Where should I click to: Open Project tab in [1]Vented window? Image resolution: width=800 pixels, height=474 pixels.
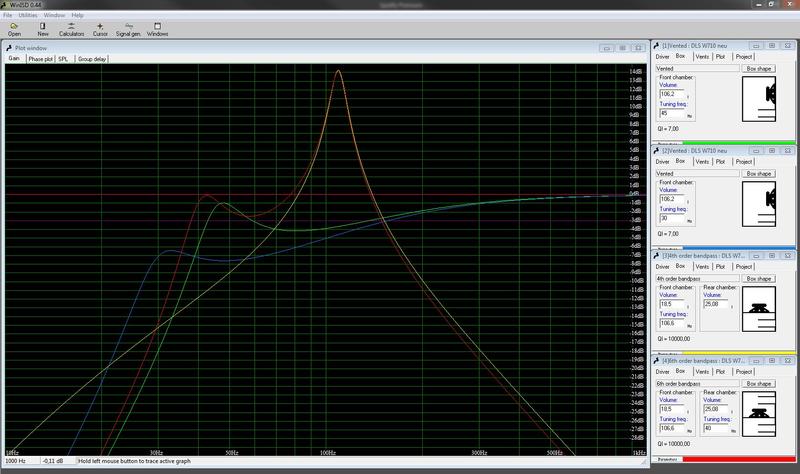[744, 57]
